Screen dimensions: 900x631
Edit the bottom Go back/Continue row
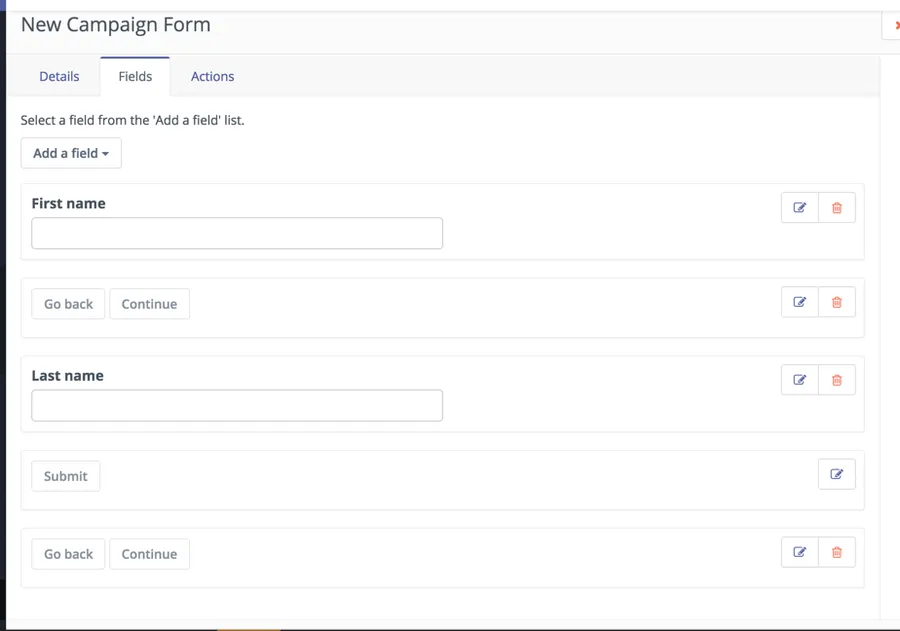click(799, 552)
